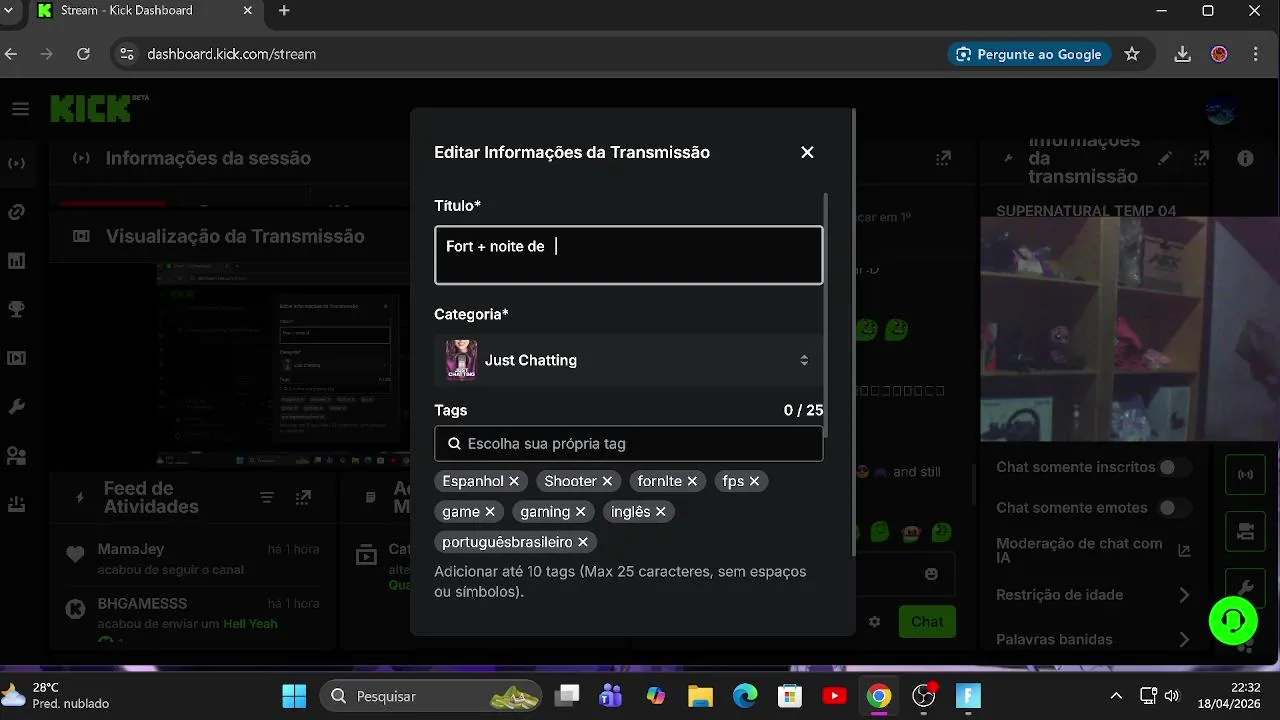
Task: Open the emoji picker in chat input
Action: [932, 574]
